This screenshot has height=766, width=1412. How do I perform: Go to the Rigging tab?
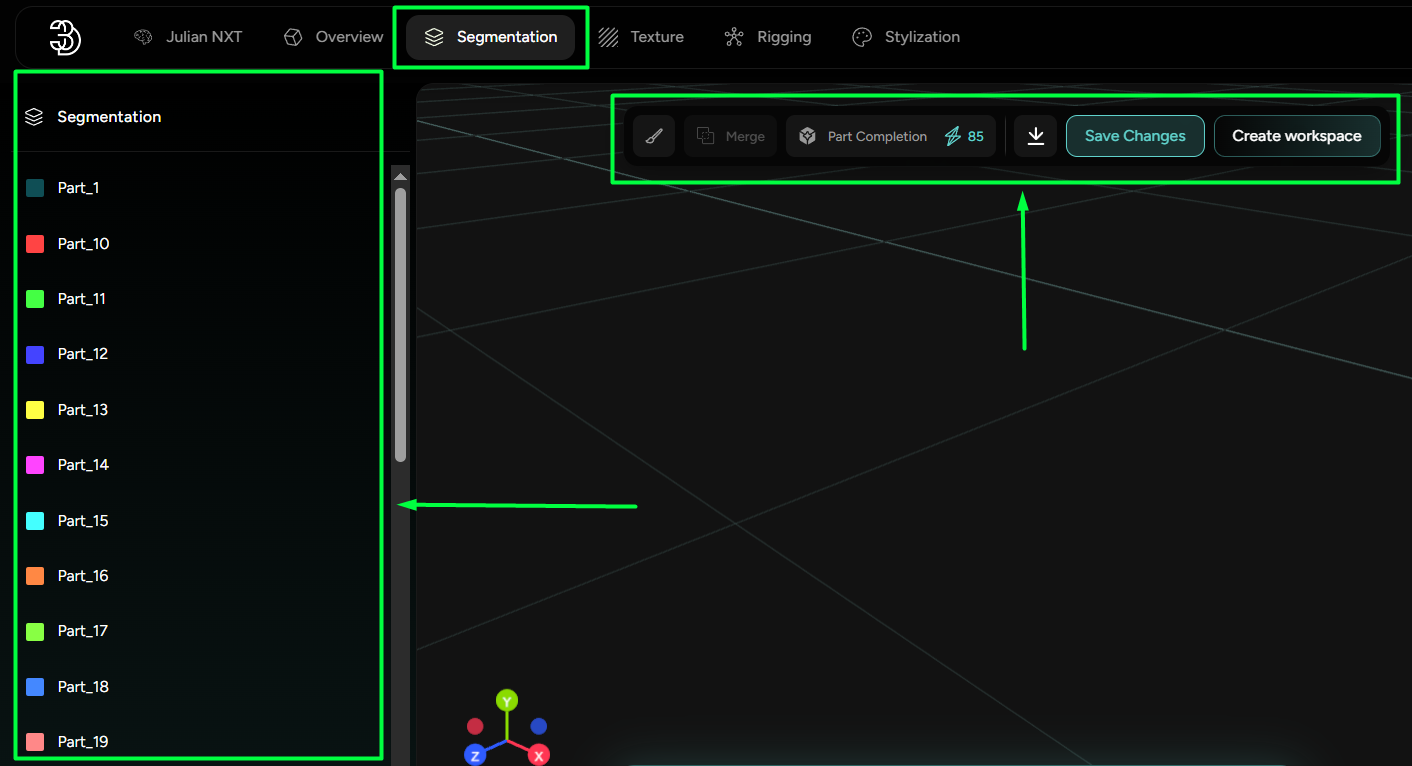768,37
